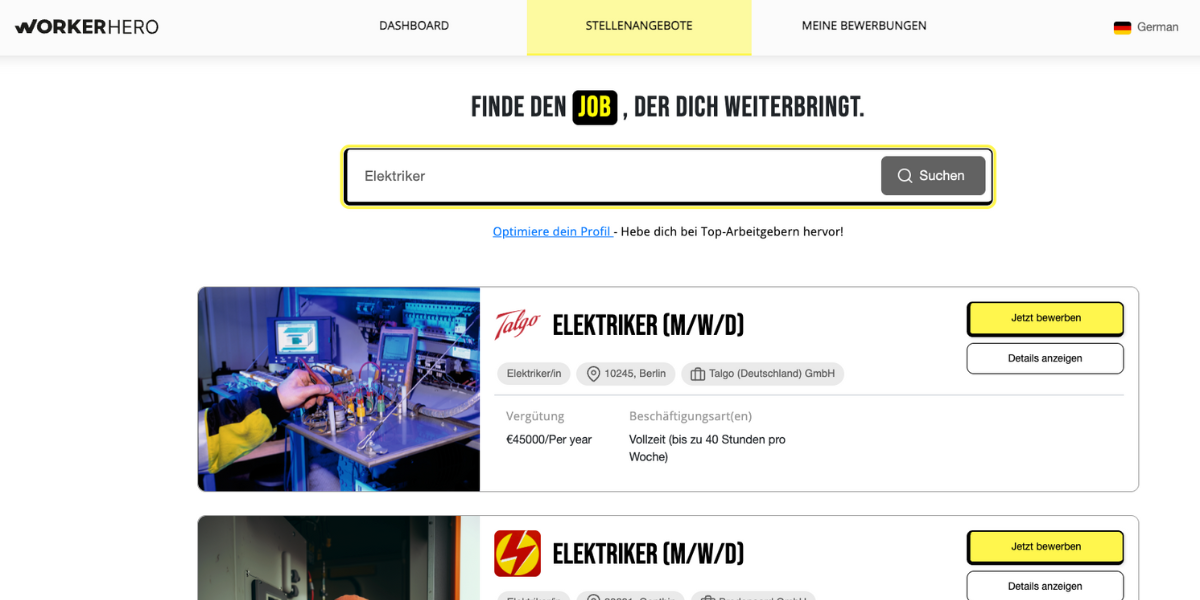Show details of Talgo Elektriker job
This screenshot has width=1200, height=600.
[x=1045, y=358]
